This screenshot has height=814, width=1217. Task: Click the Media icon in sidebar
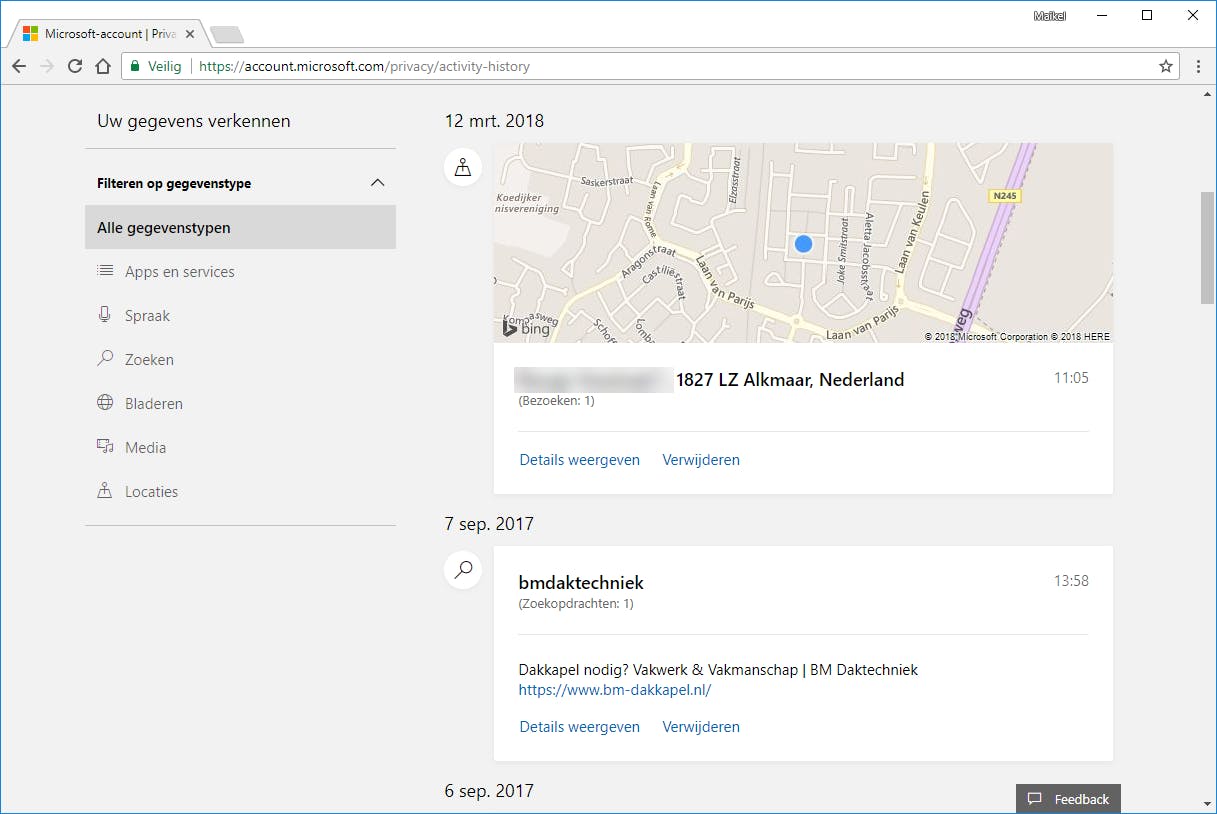104,447
